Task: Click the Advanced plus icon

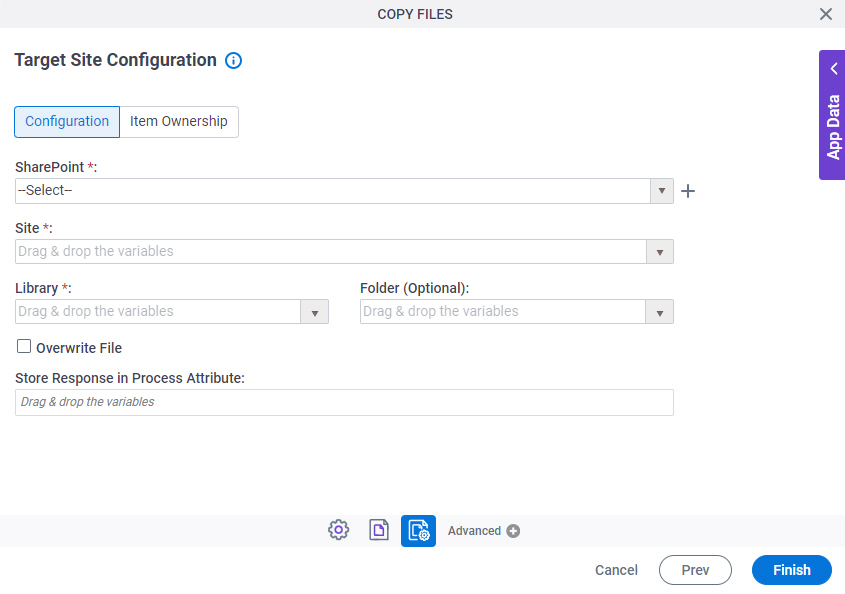Action: pyautogui.click(x=513, y=531)
